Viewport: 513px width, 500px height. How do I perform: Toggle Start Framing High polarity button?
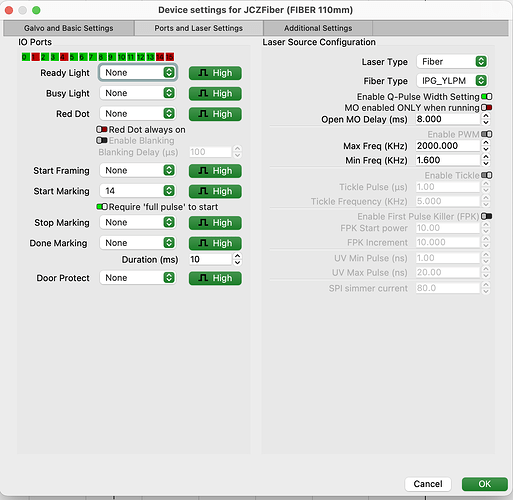tap(215, 171)
